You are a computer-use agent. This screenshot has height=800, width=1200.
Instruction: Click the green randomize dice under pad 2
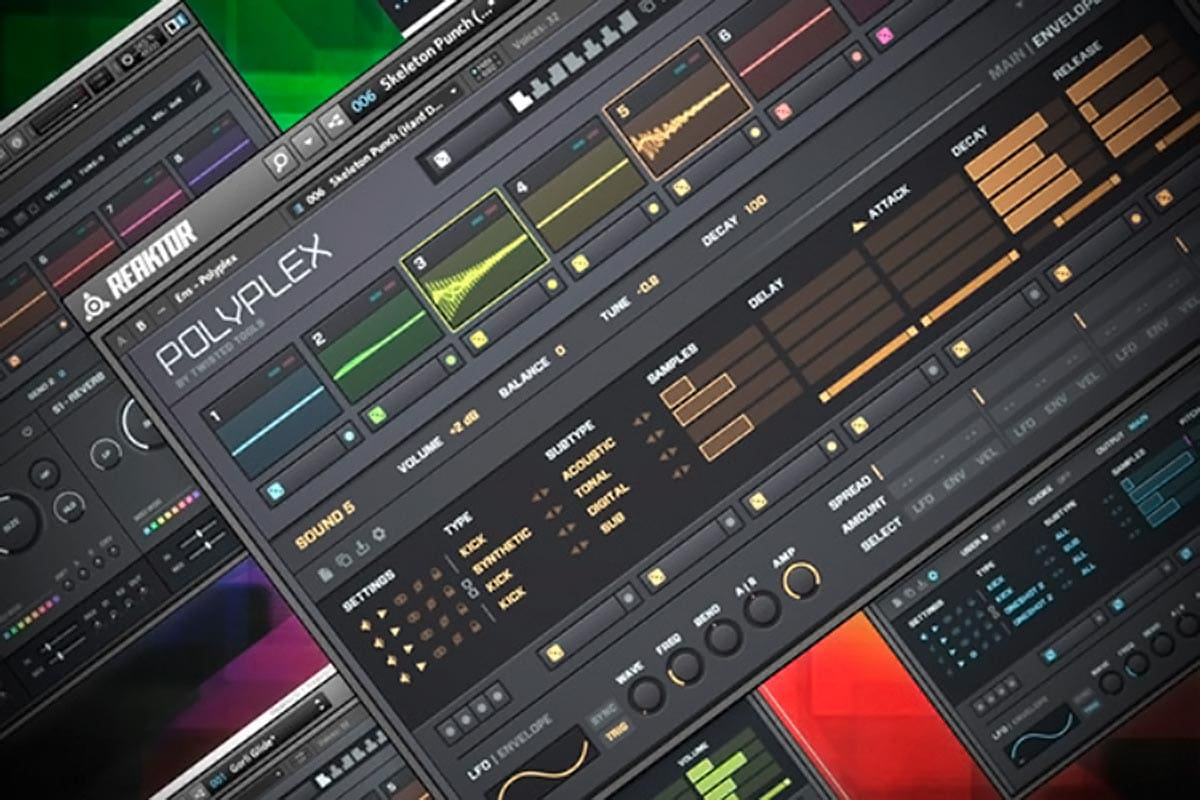click(x=378, y=412)
